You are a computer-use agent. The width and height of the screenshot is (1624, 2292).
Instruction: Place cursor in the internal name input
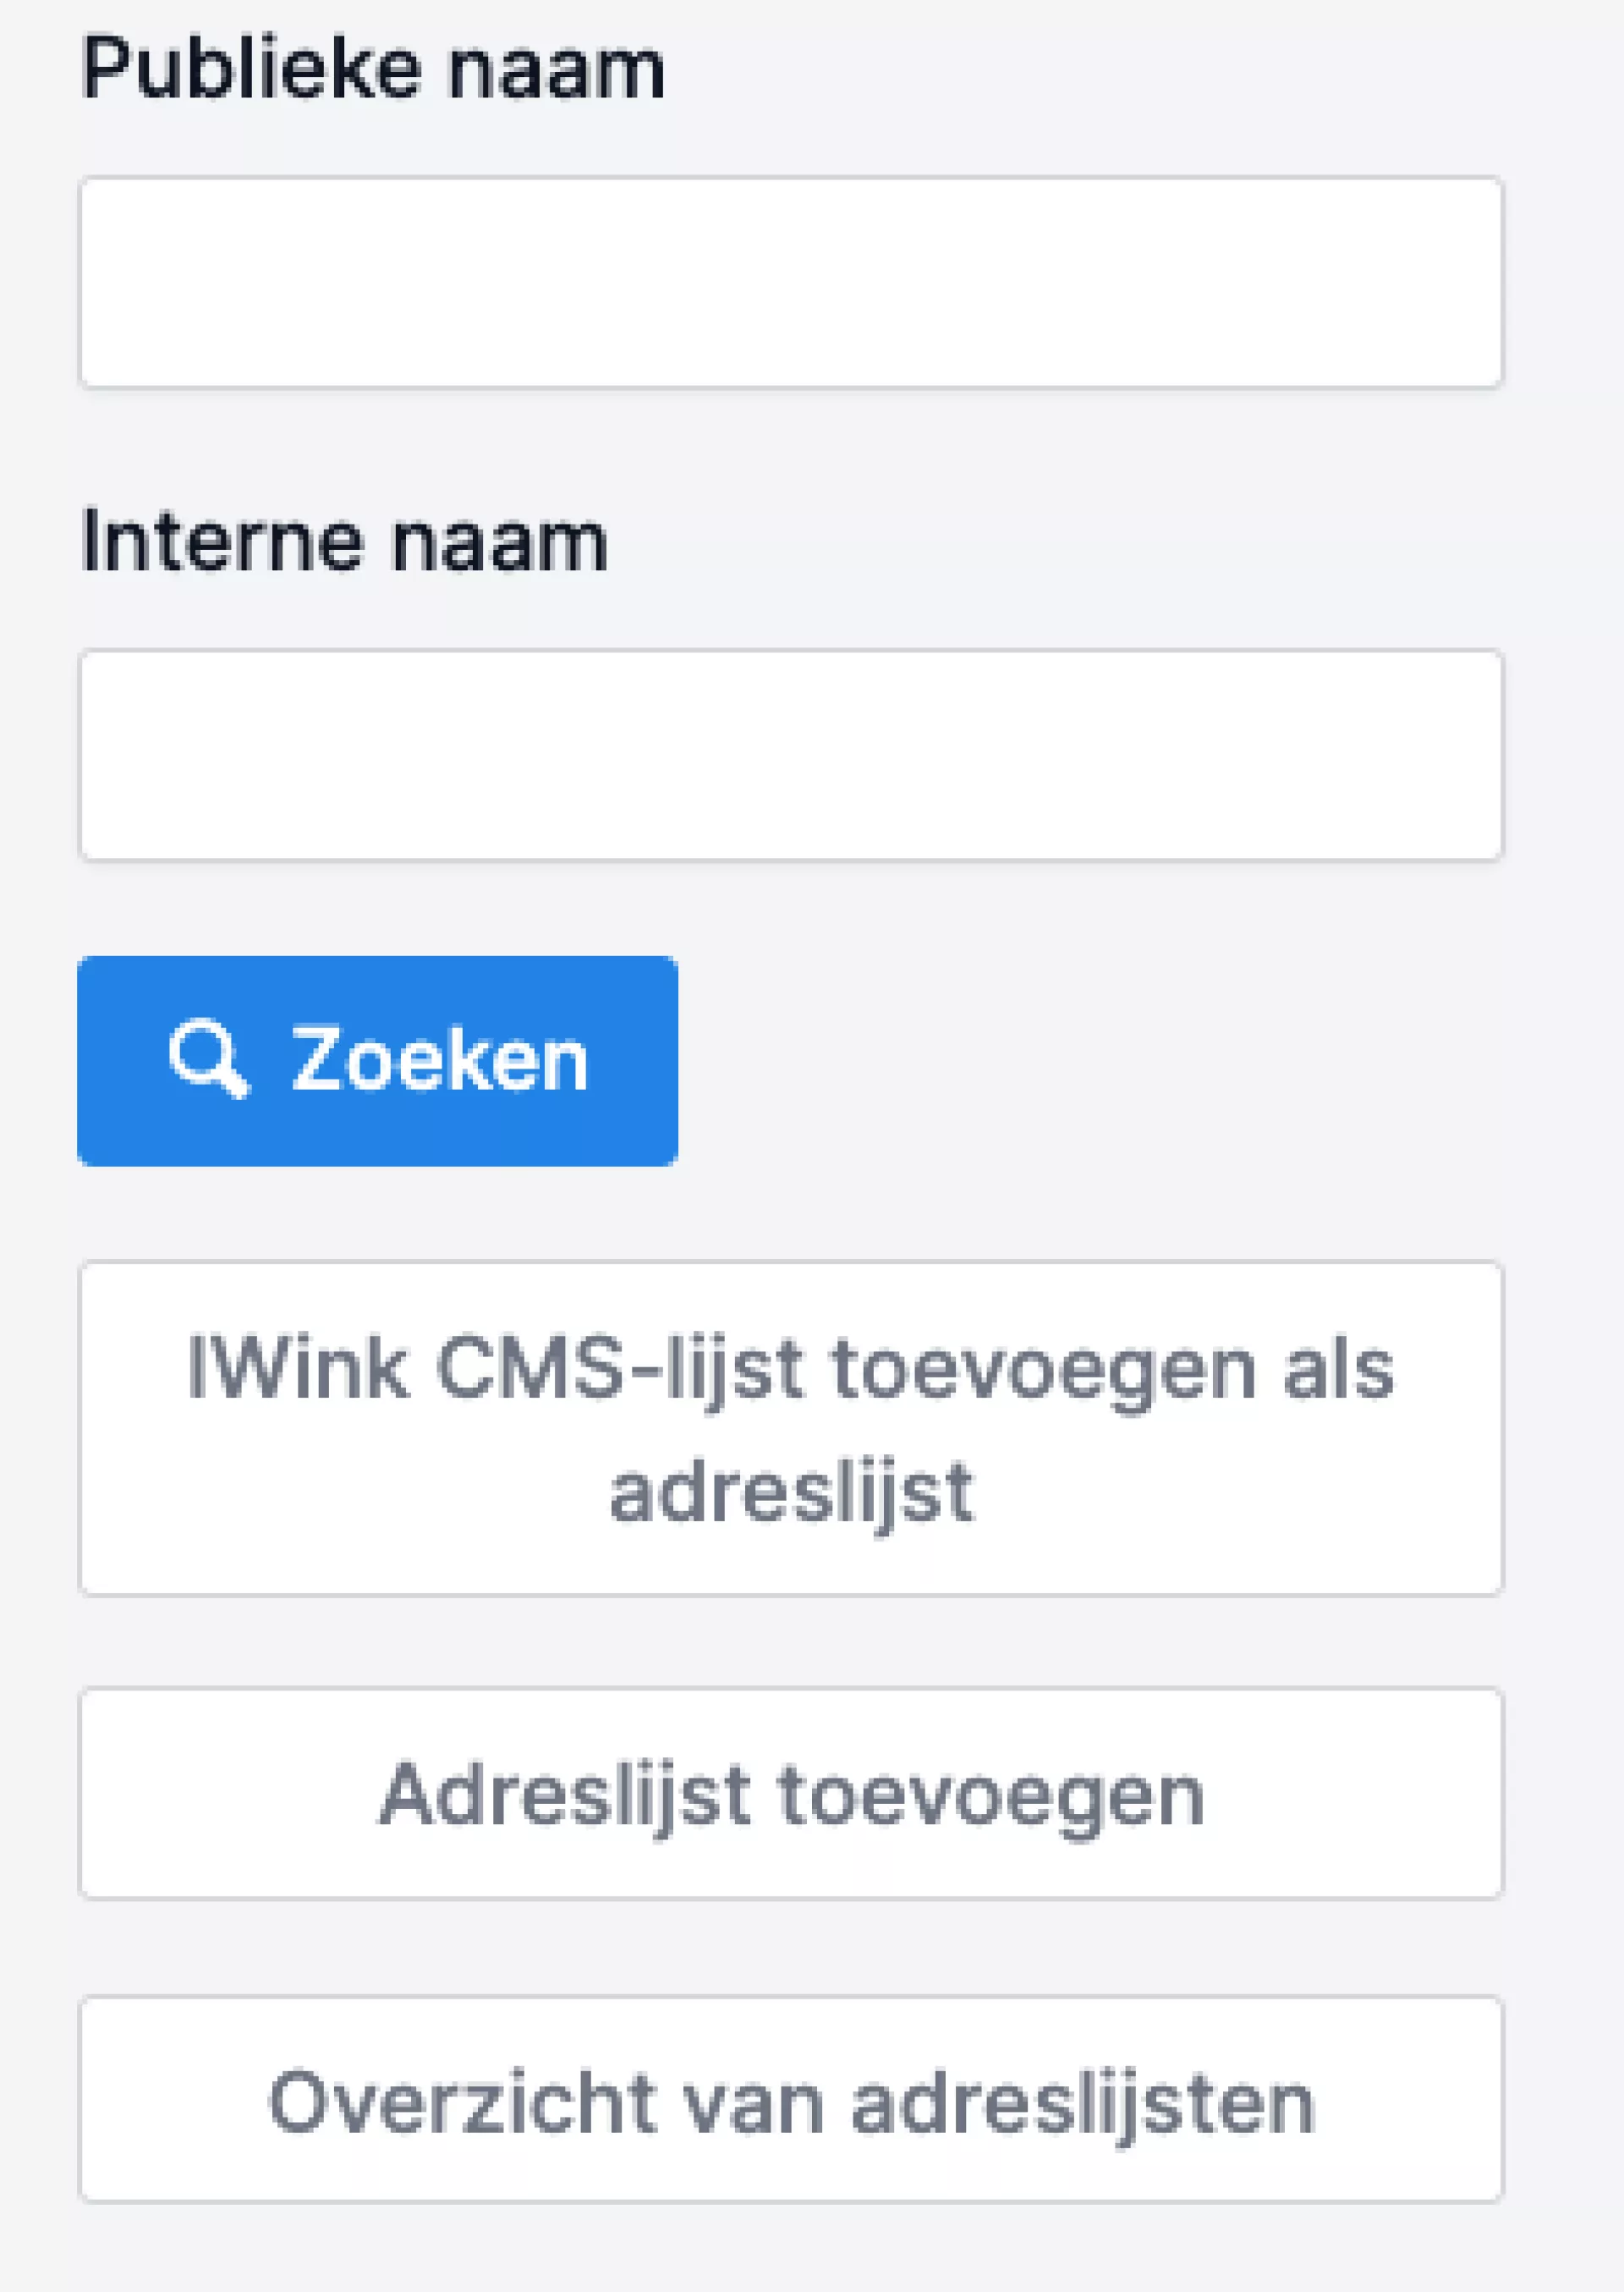point(791,755)
